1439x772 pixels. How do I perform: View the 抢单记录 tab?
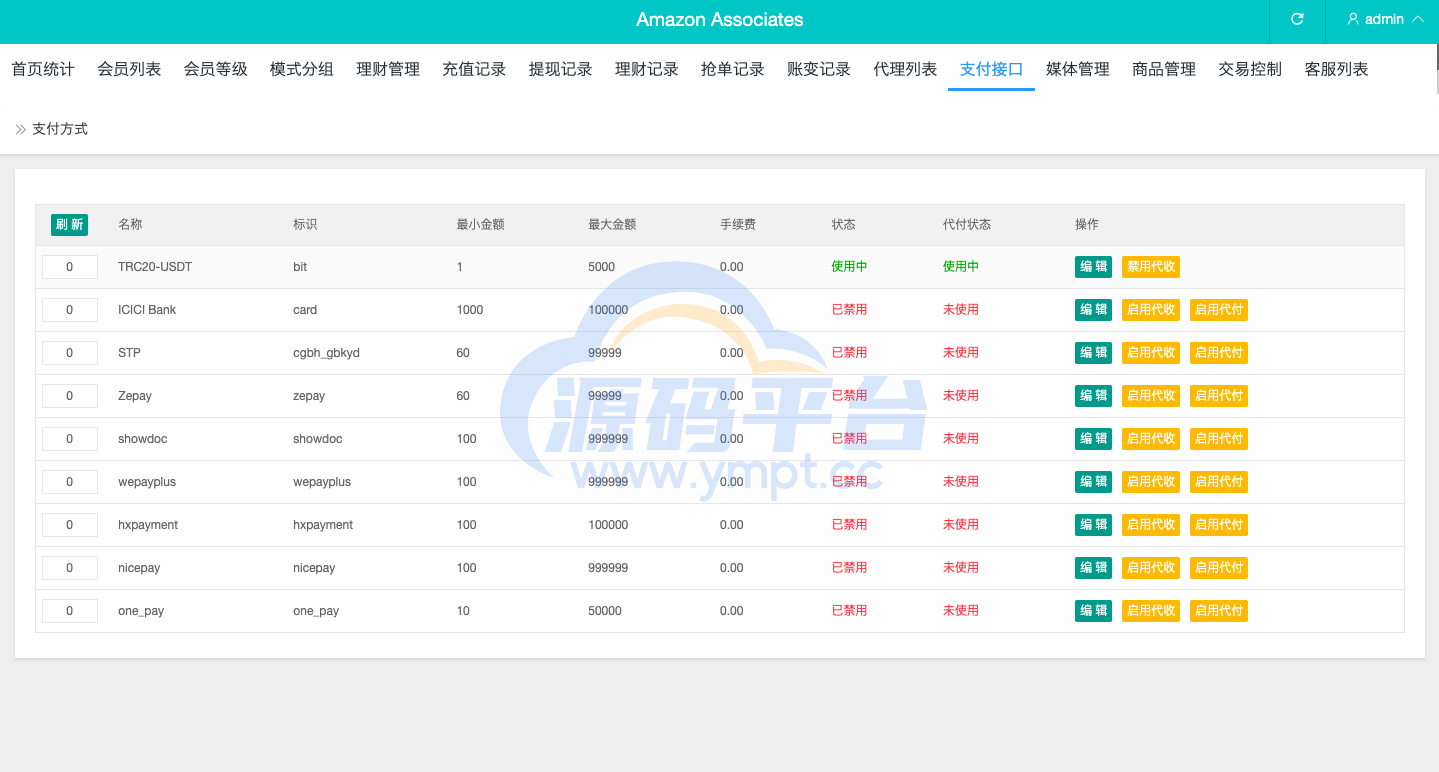[732, 69]
